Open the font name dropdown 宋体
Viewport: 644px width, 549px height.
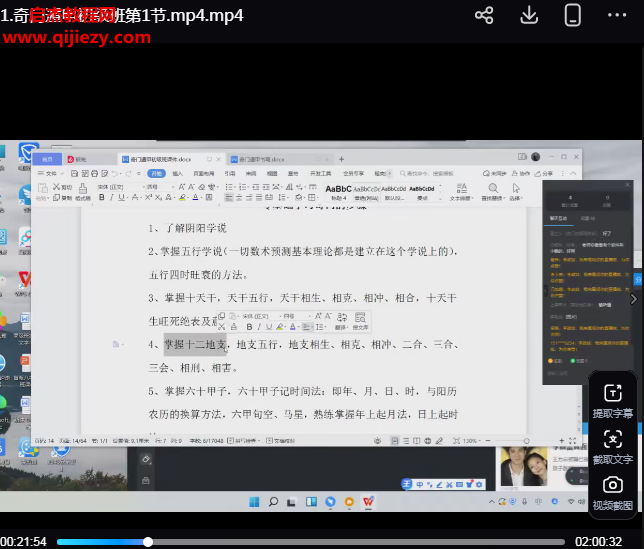[119, 187]
